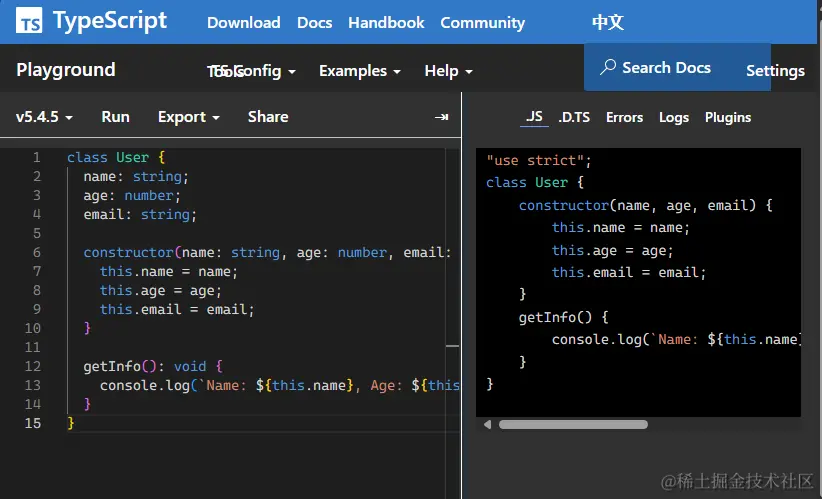822x499 pixels.
Task: Select the Errors tab
Action: pyautogui.click(x=624, y=117)
